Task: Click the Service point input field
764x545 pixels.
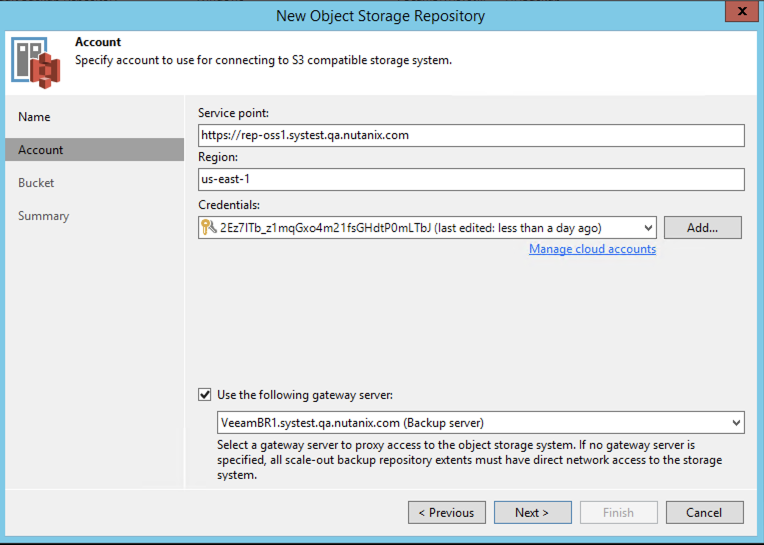Action: click(x=471, y=135)
